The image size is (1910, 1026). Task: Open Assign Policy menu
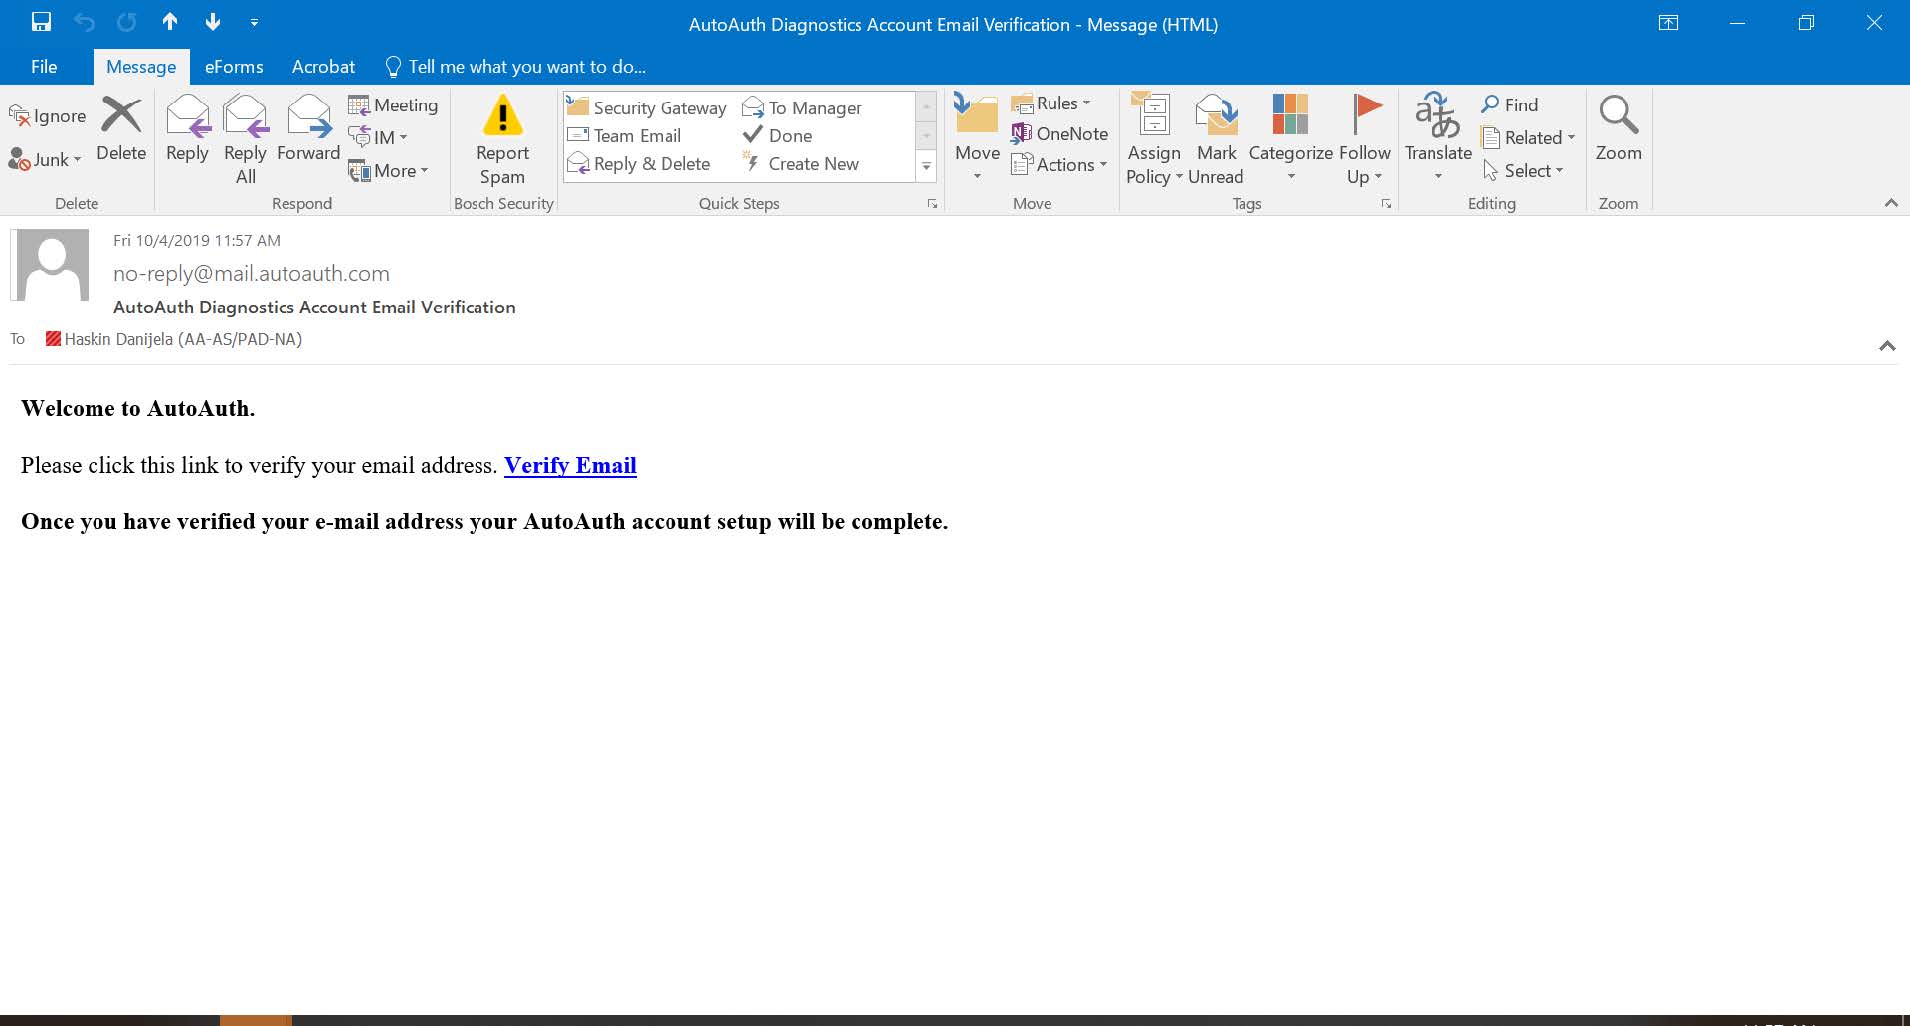pyautogui.click(x=1154, y=140)
